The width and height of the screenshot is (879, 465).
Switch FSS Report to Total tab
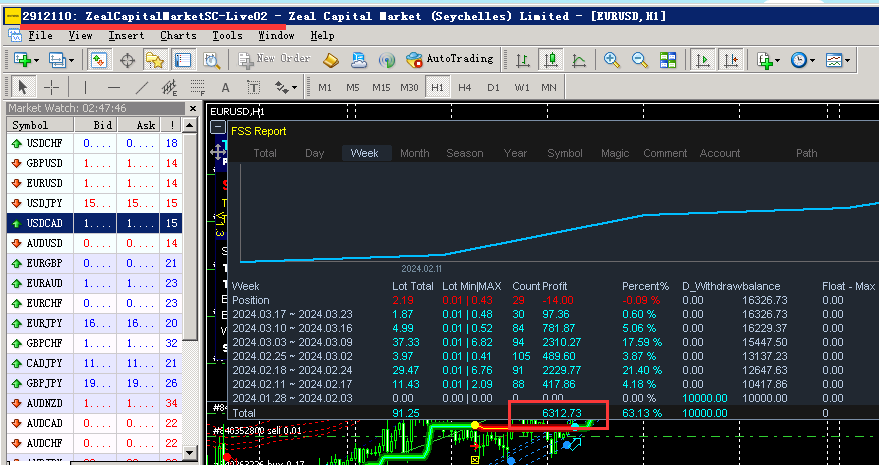pos(265,153)
